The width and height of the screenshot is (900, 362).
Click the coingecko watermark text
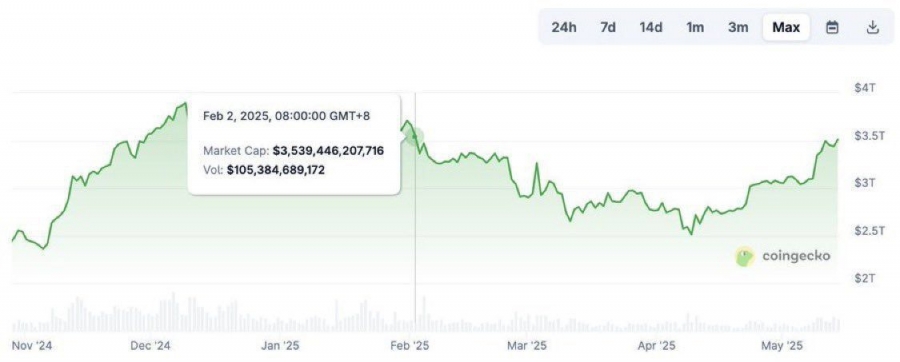click(x=796, y=256)
